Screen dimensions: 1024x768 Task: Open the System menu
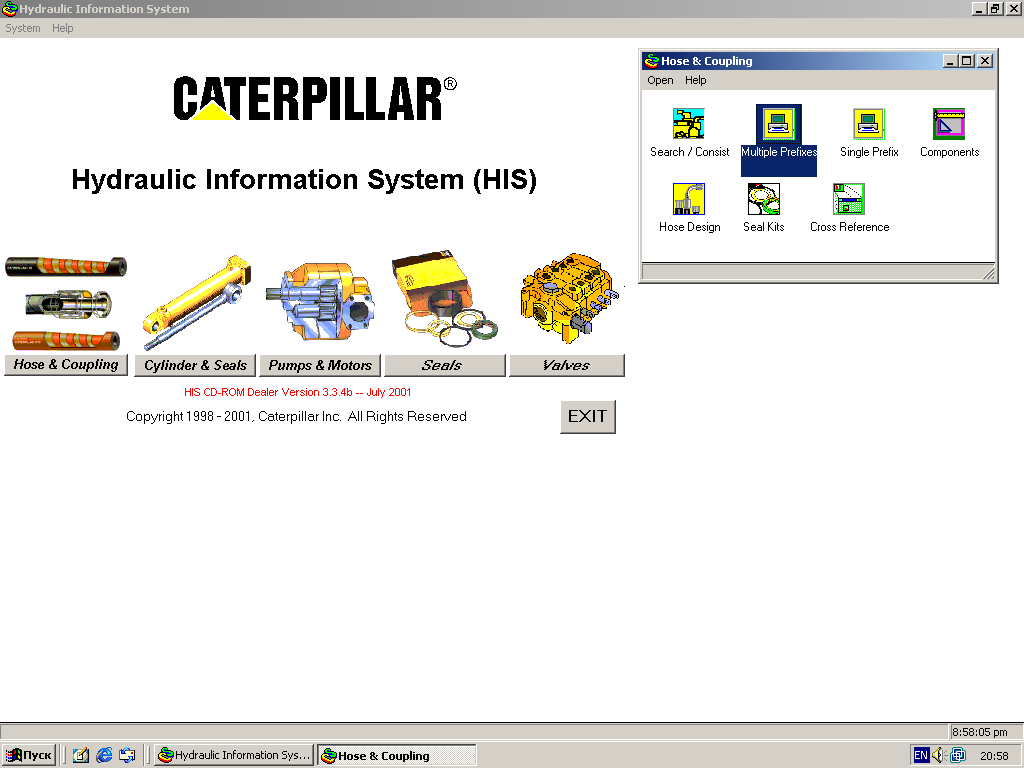23,28
